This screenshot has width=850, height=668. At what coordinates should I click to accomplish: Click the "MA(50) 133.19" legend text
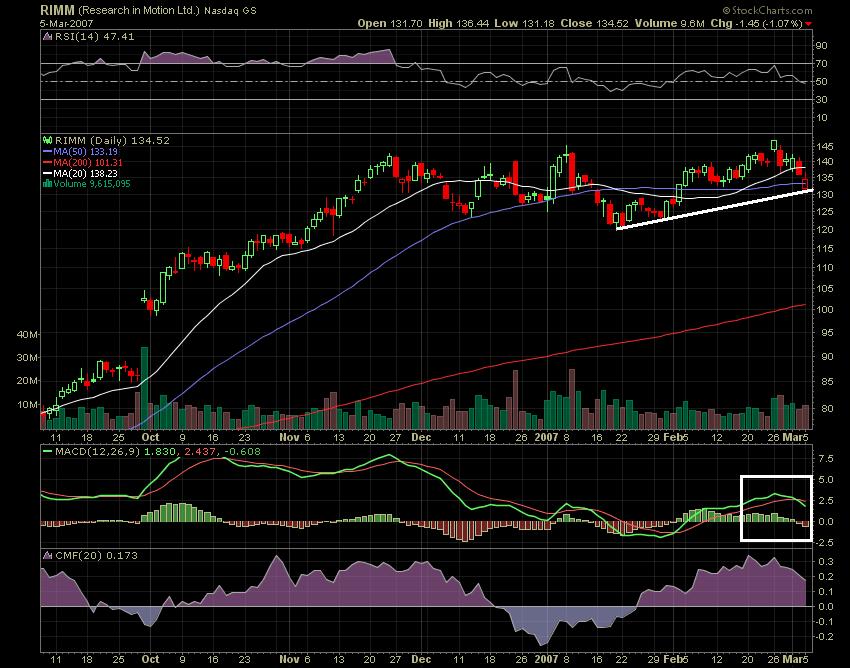(86, 152)
